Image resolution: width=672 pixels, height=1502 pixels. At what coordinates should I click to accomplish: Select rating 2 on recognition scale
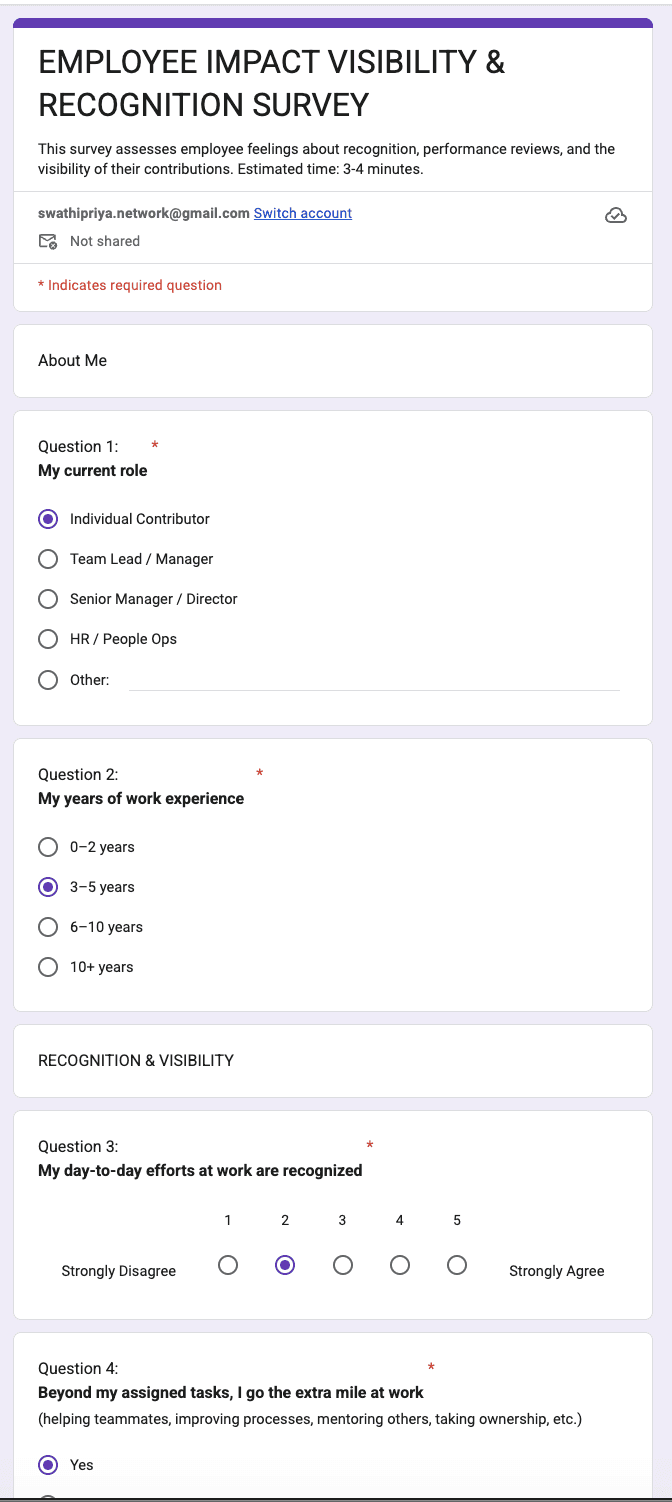(285, 1265)
